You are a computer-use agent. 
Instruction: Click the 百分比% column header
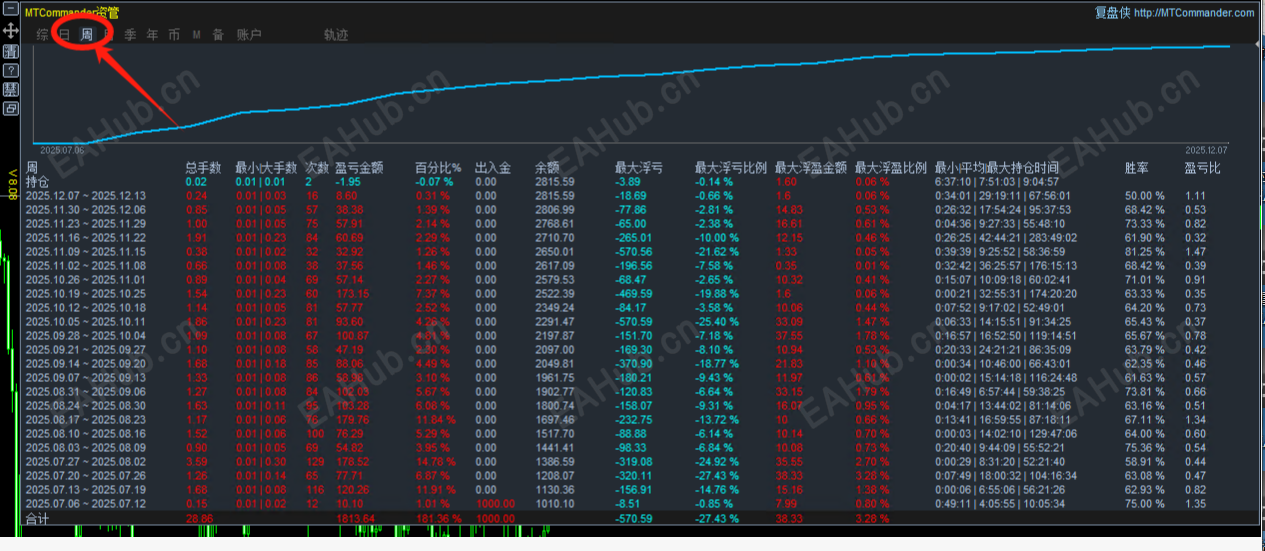tap(438, 168)
